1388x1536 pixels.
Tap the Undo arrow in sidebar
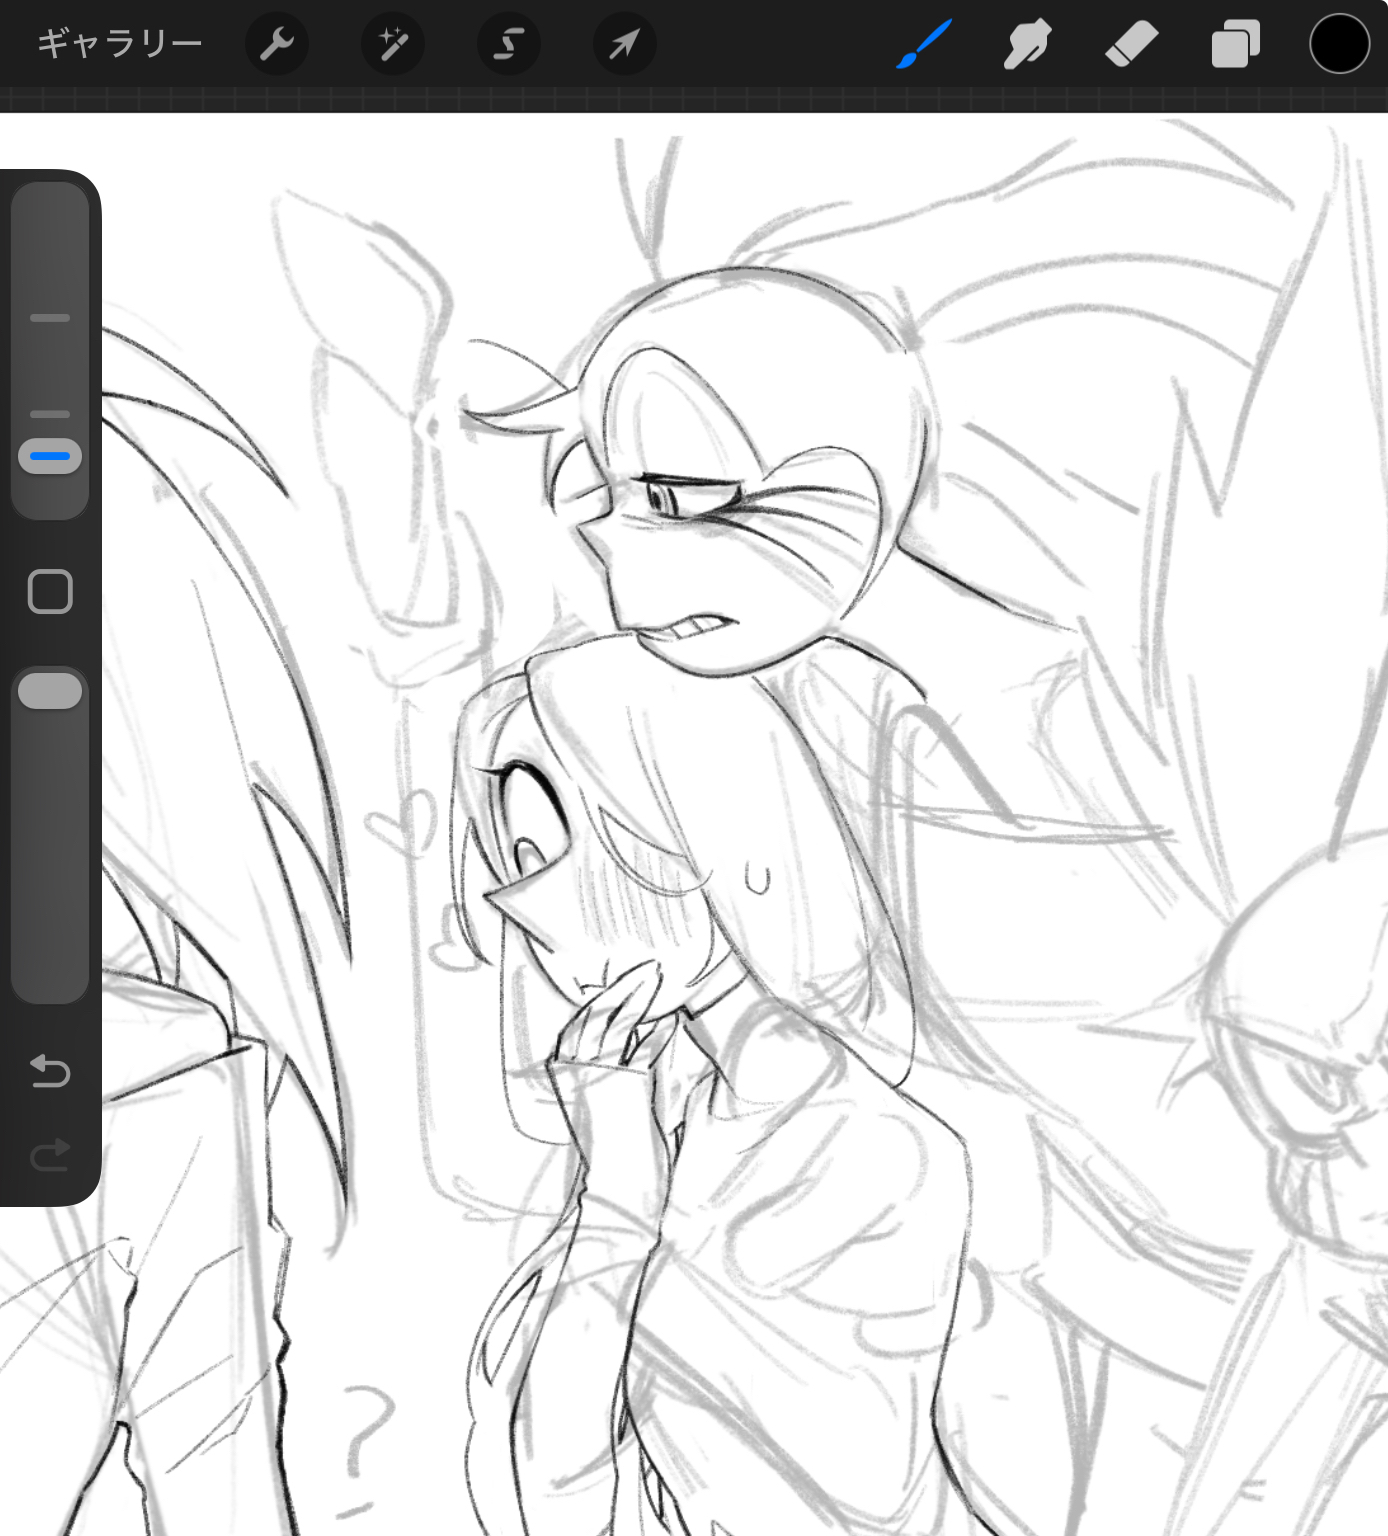click(x=50, y=1071)
